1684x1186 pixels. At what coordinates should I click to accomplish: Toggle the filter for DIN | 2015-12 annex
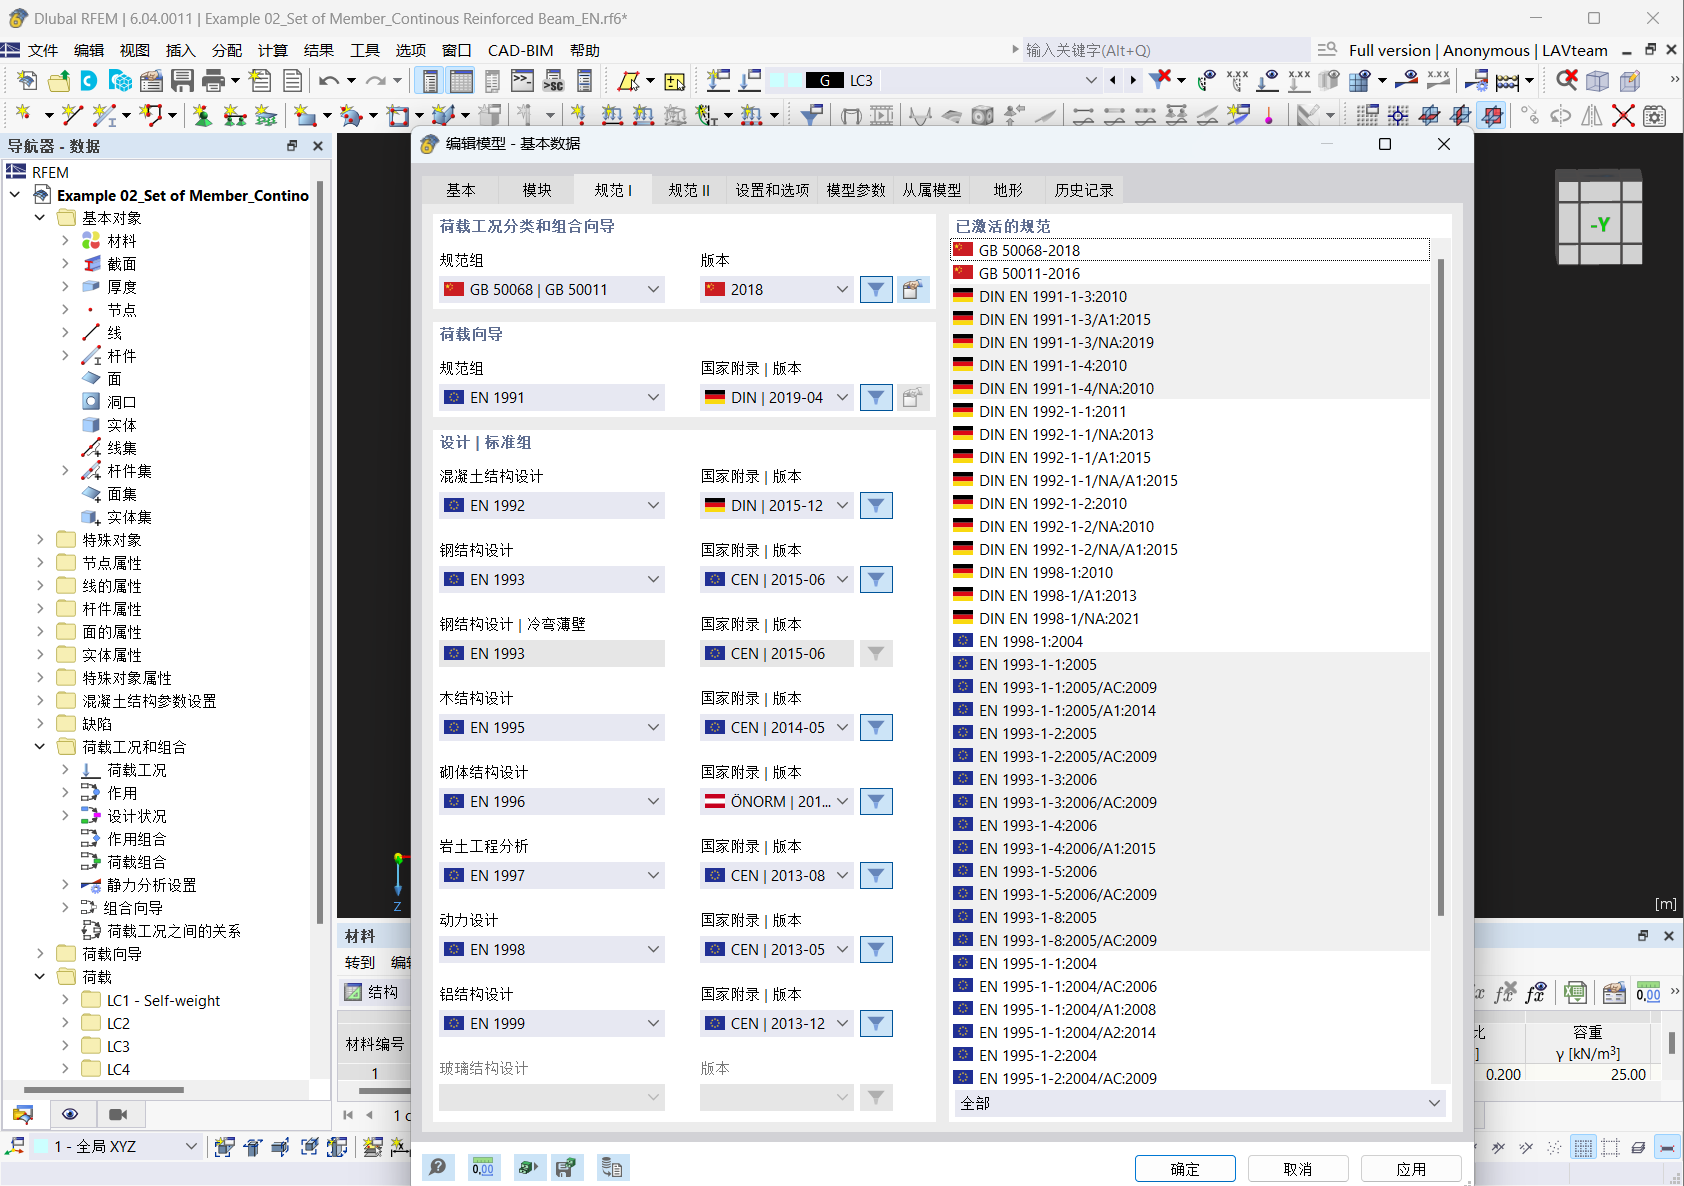[876, 506]
